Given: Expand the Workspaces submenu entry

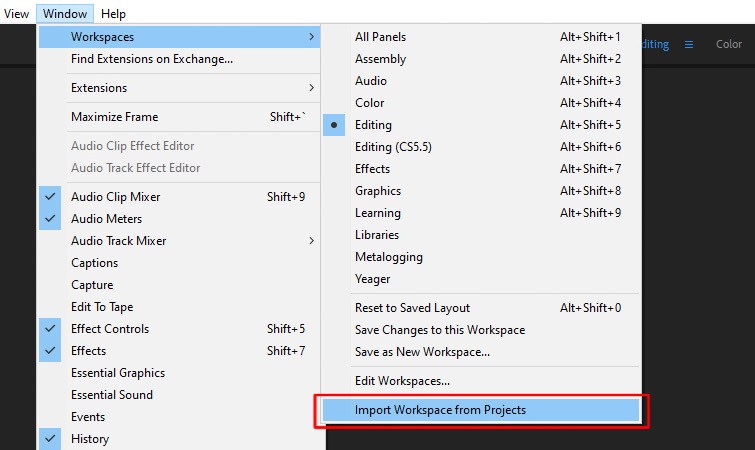Looking at the screenshot, I should (x=179, y=37).
